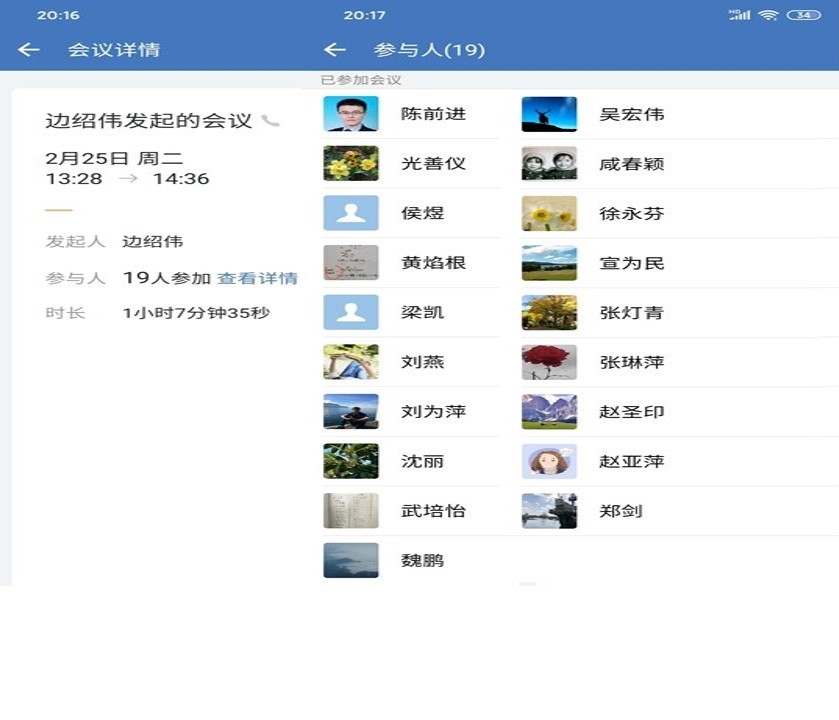Tap back arrow beside 会议详情 title
839x720 pixels.
[x=29, y=50]
